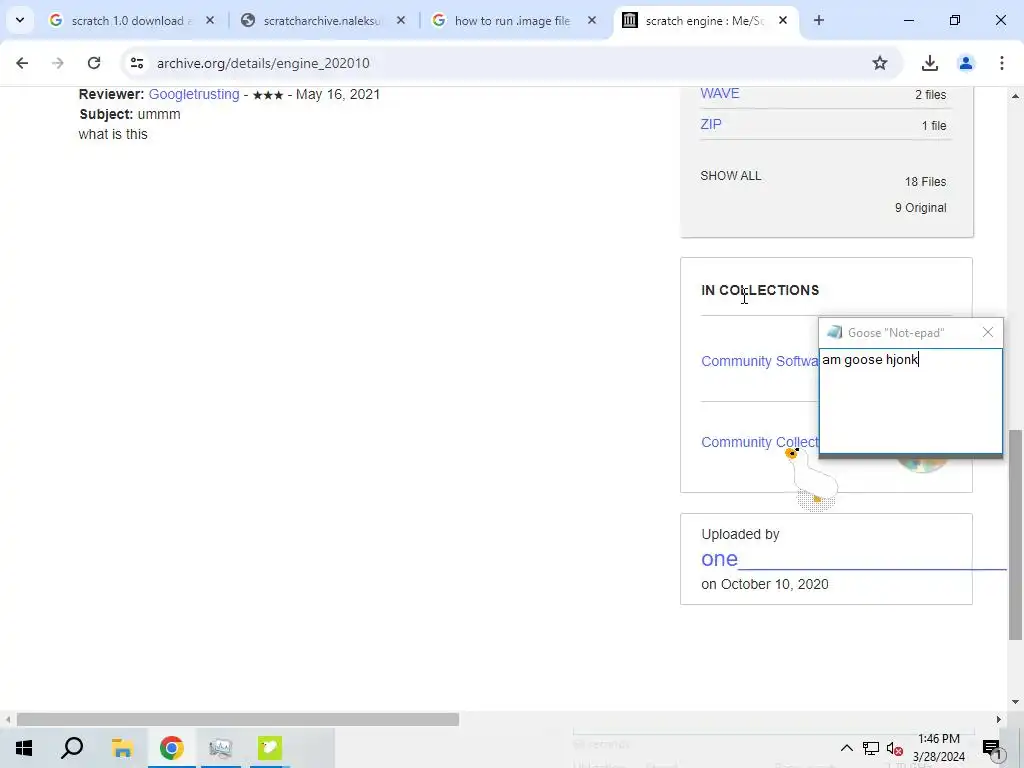Screen dimensions: 1024x768
Task: Click the 'what is this' review text
Action: coord(113,134)
